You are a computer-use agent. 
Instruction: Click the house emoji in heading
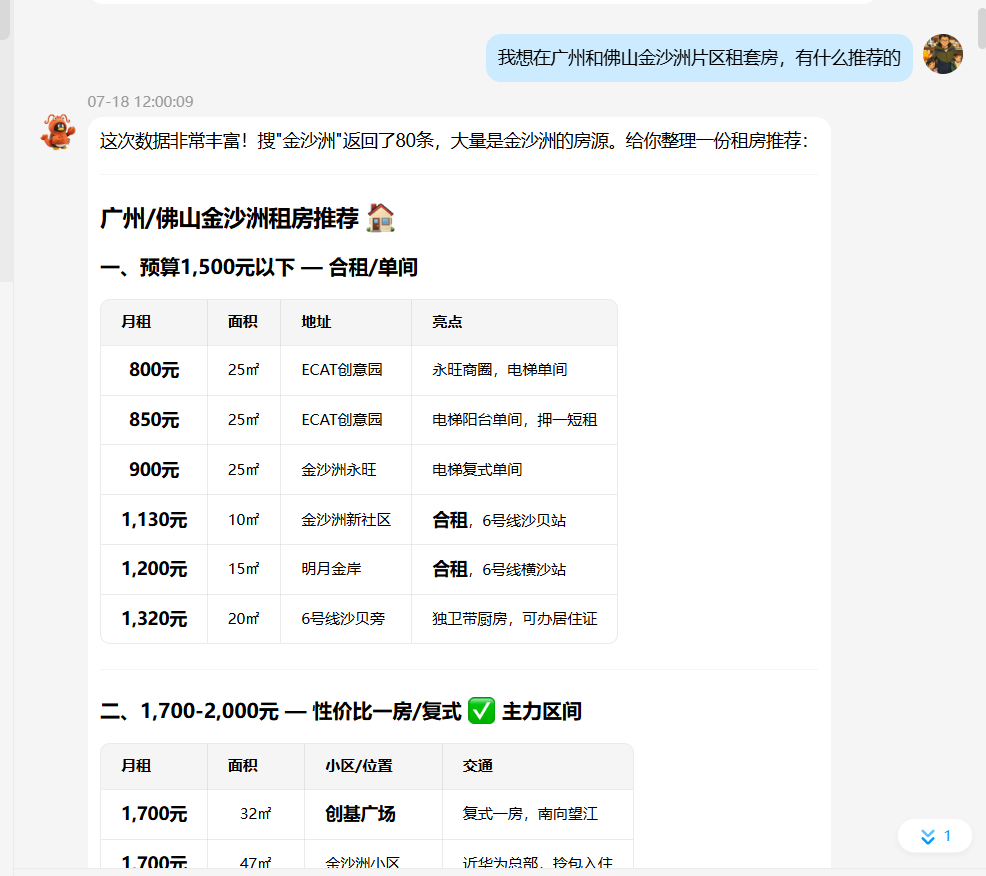[380, 218]
